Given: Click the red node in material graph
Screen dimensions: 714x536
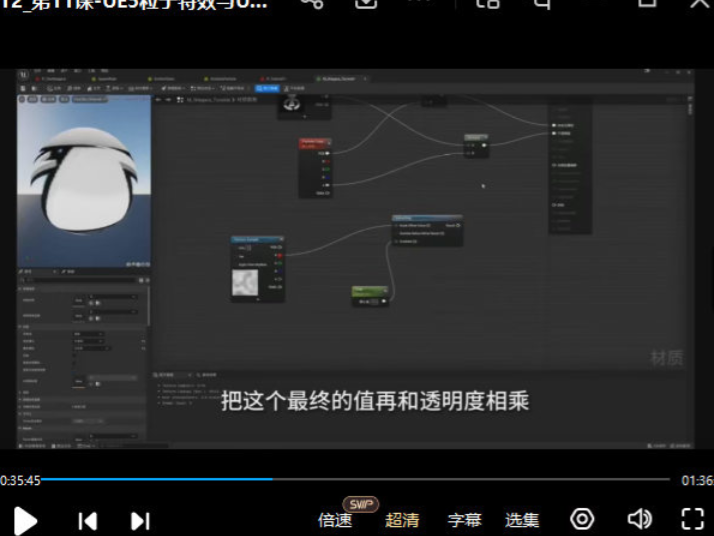Looking at the screenshot, I should 314,143.
